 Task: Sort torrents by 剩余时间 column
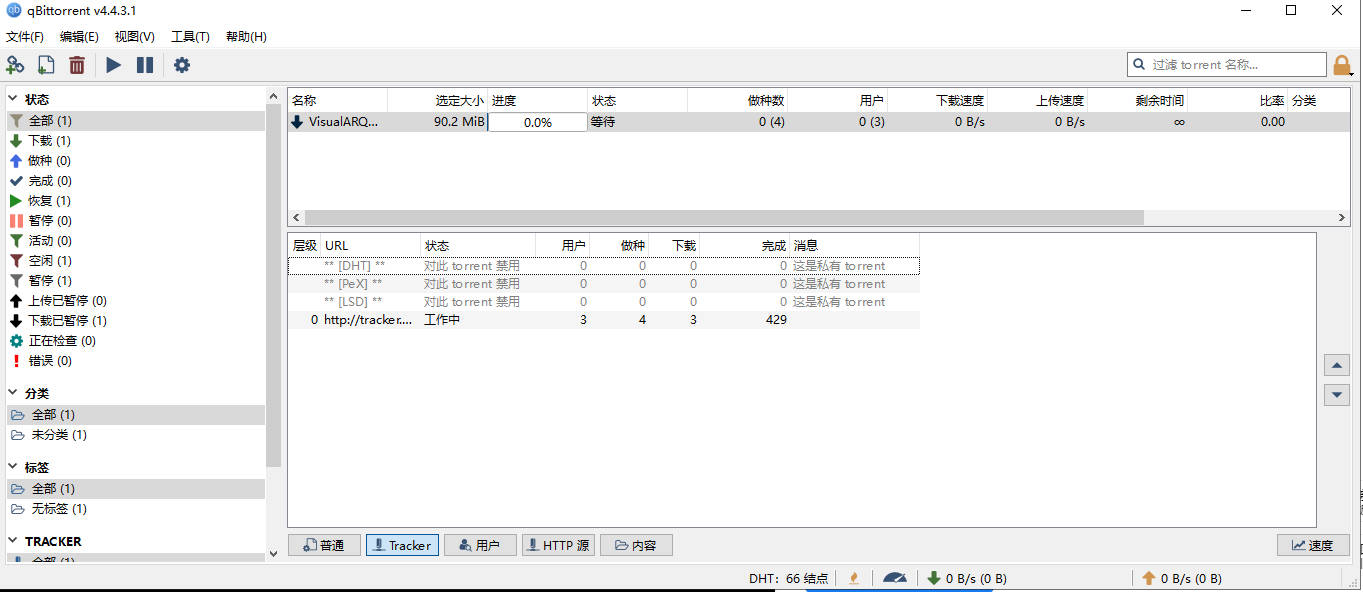point(1137,101)
